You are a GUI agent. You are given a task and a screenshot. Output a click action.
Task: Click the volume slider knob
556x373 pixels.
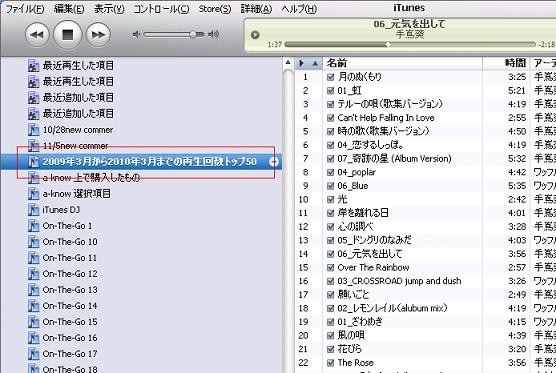(x=193, y=34)
